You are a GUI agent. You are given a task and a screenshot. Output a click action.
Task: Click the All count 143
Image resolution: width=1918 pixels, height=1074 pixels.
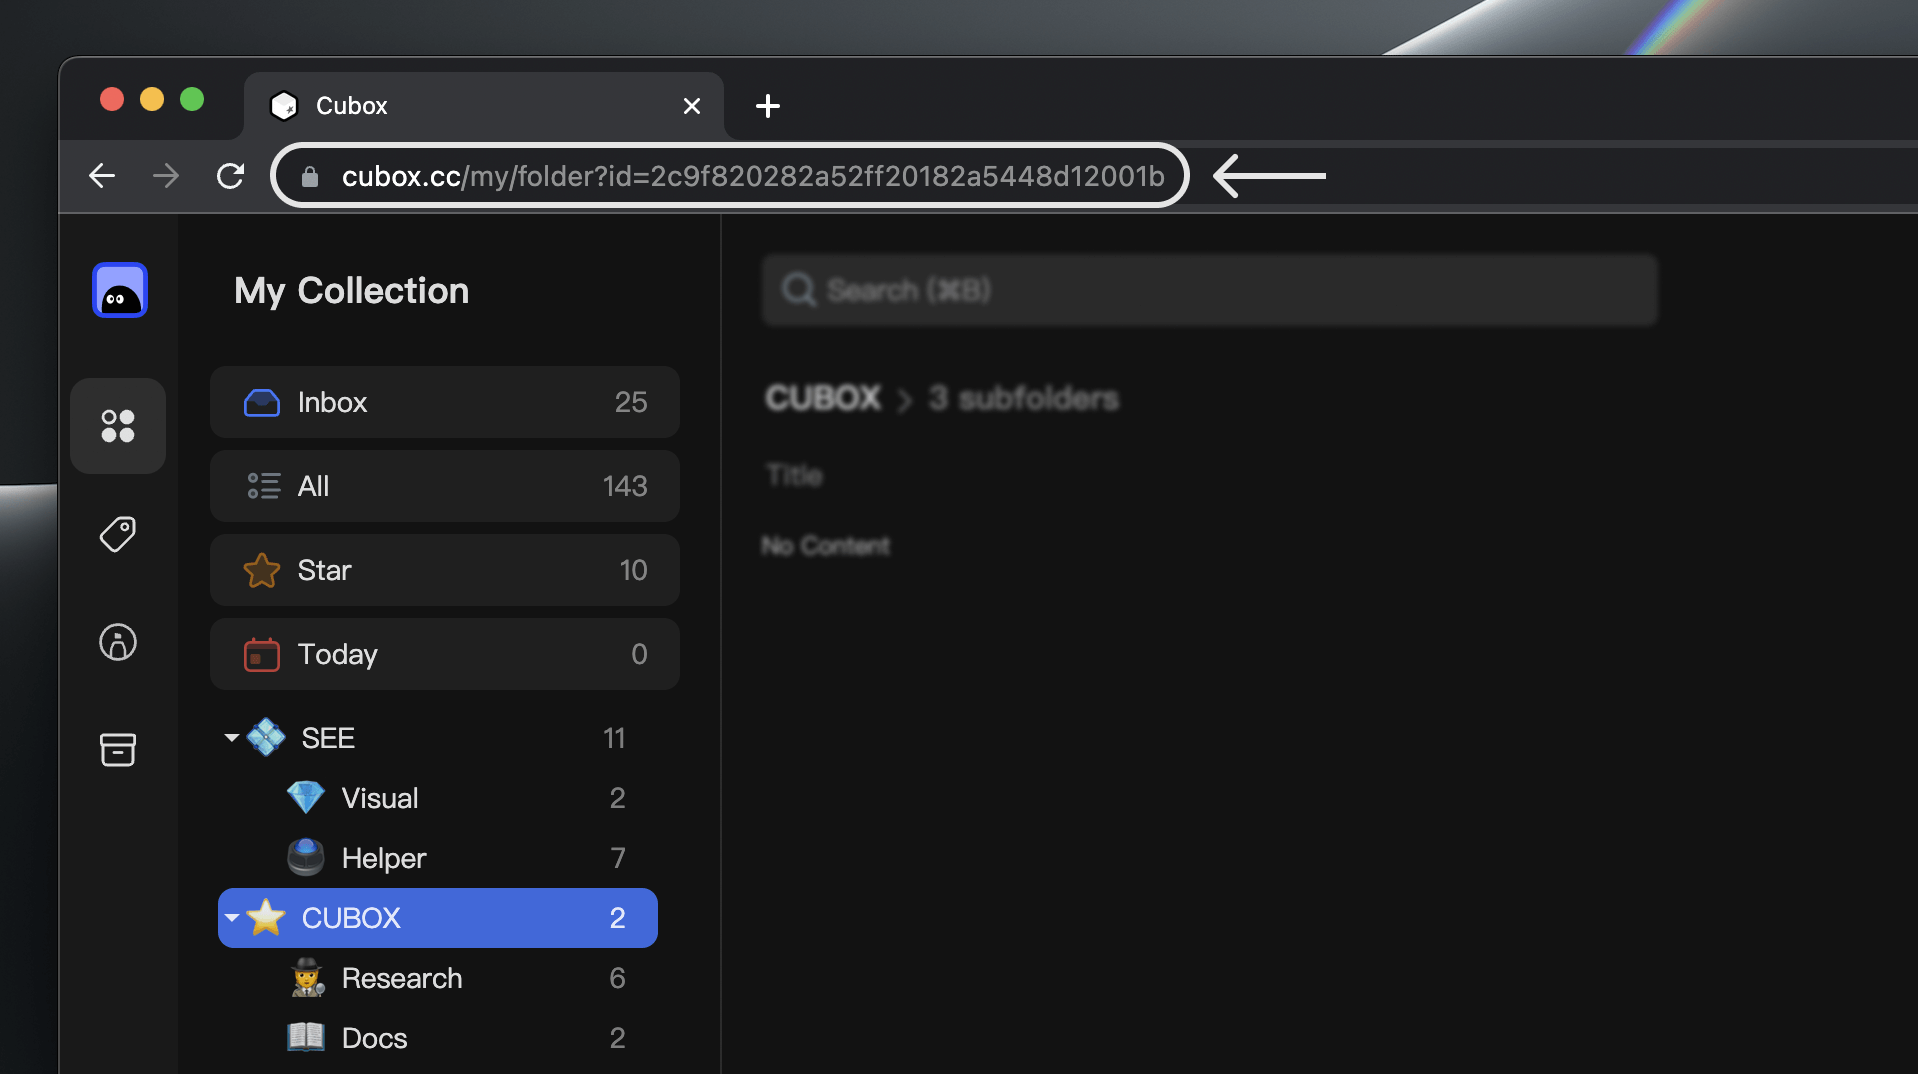[x=625, y=486]
